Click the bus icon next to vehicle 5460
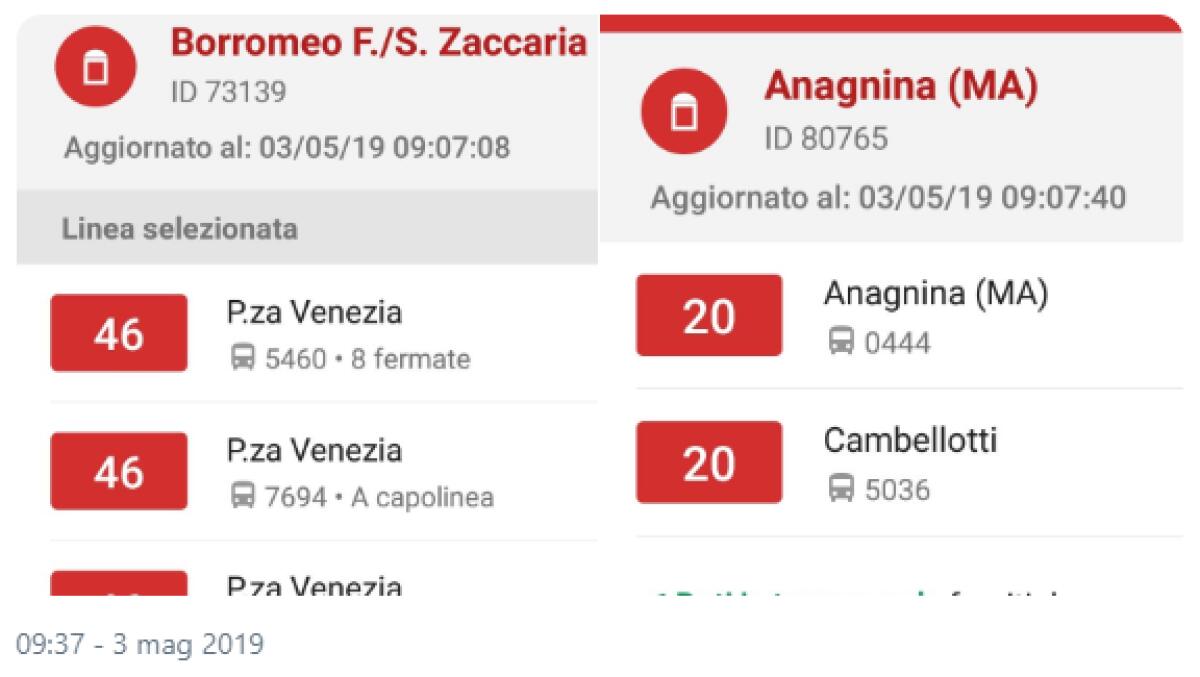 245,359
